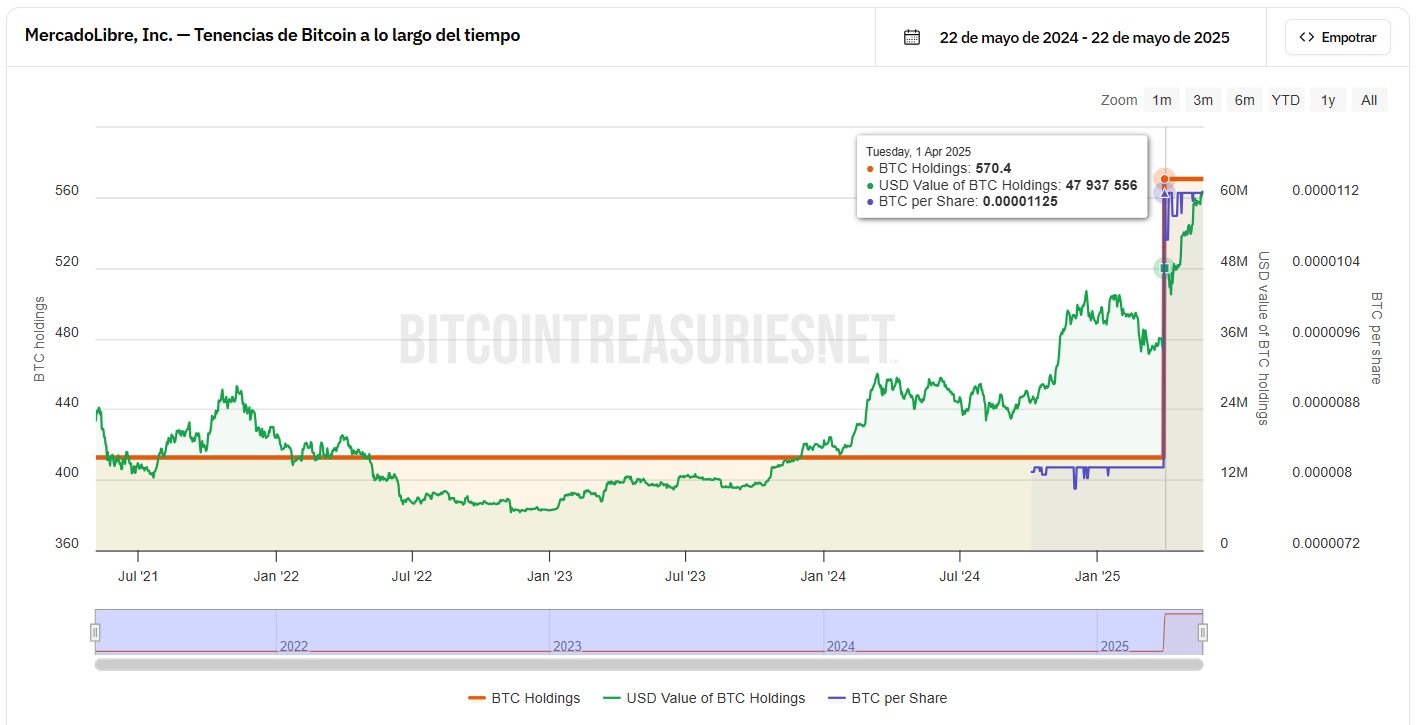Viewport: 1418px width, 725px height.
Task: Choose YTD zoom option
Action: click(x=1285, y=100)
